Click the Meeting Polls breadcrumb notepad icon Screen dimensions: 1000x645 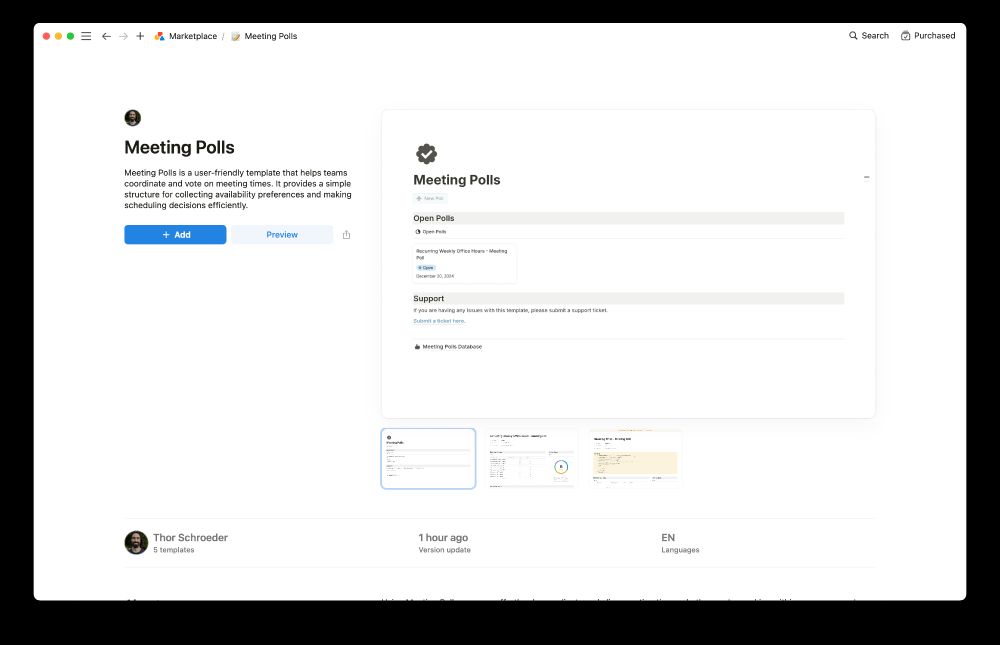pos(235,36)
